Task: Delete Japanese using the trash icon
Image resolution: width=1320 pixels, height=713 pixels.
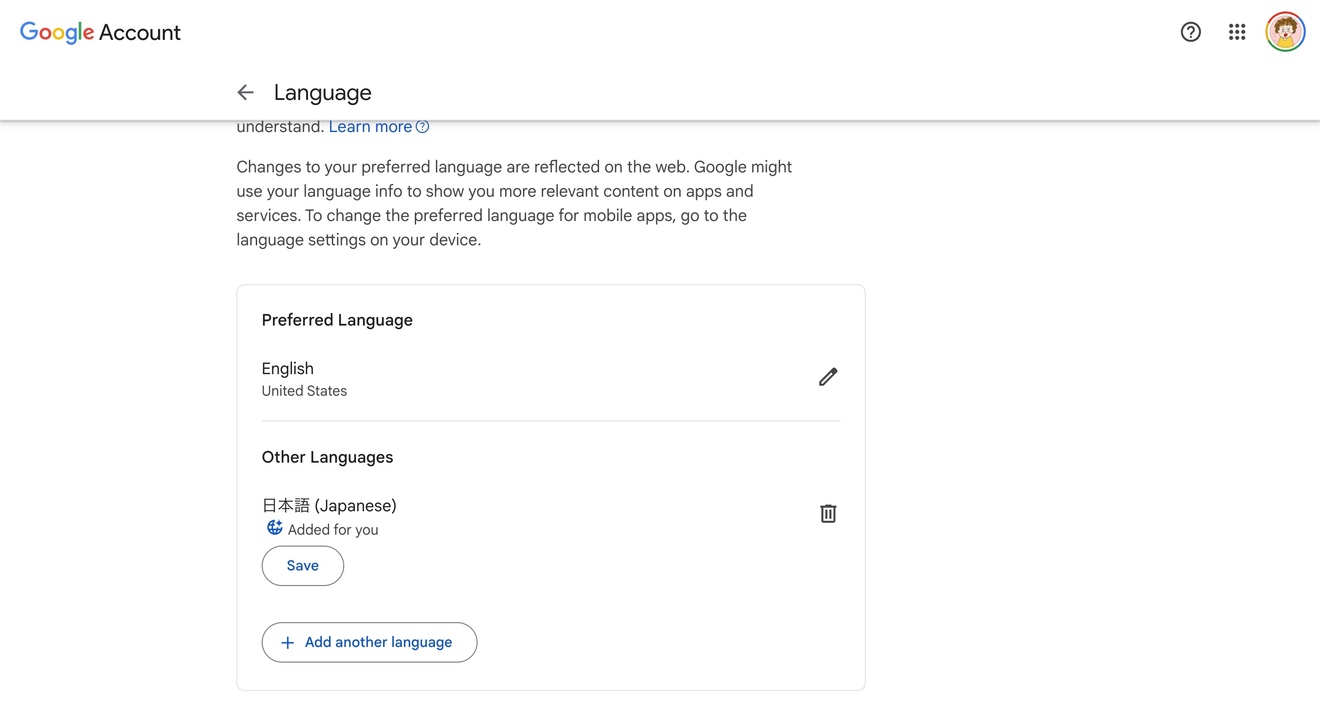Action: pos(828,514)
